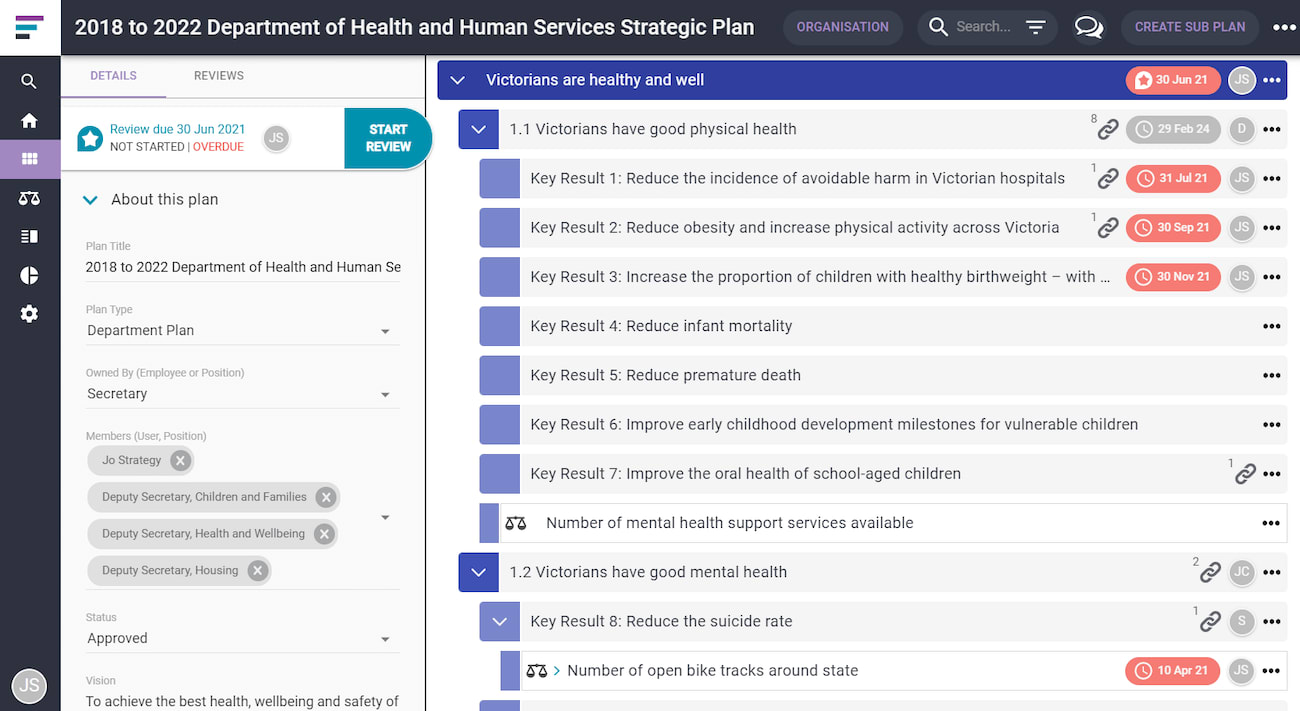This screenshot has height=711, width=1300.
Task: Collapse 1.1 Victorians have good physical health
Action: [478, 129]
